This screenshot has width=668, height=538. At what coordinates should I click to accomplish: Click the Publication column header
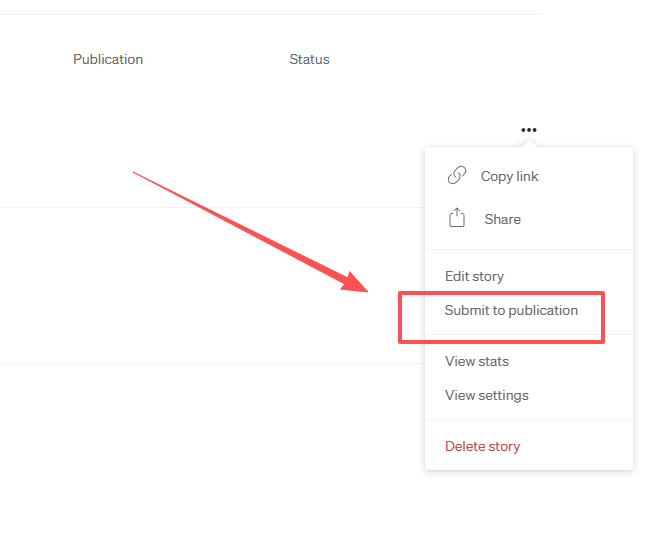pyautogui.click(x=108, y=59)
